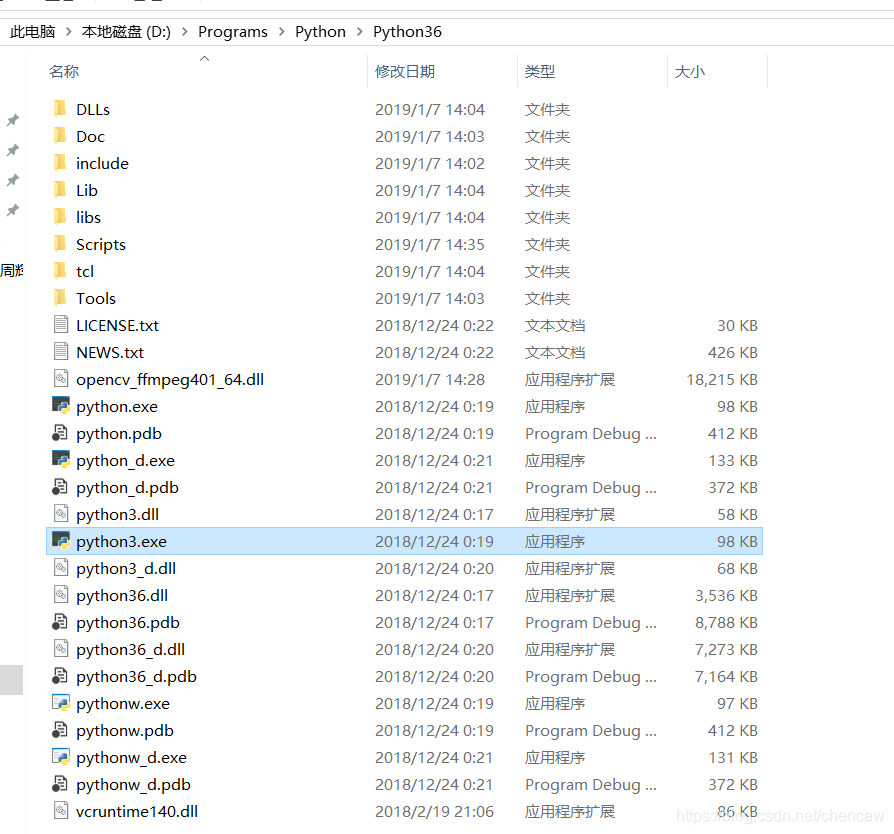
Task: Select the Scripts folder name
Action: pyautogui.click(x=101, y=245)
